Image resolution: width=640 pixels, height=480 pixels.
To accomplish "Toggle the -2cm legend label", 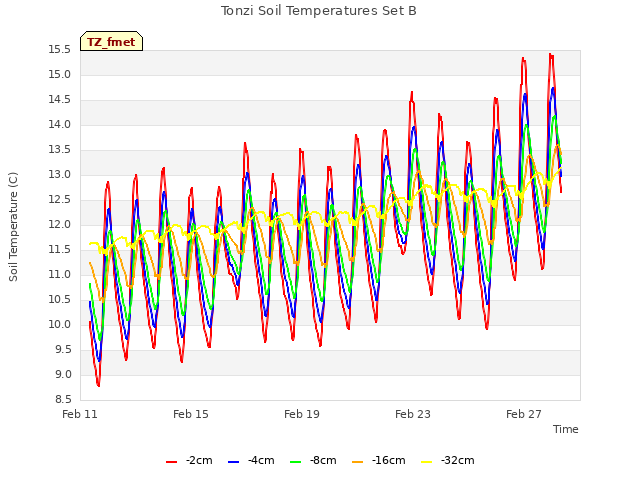I will pos(199,460).
